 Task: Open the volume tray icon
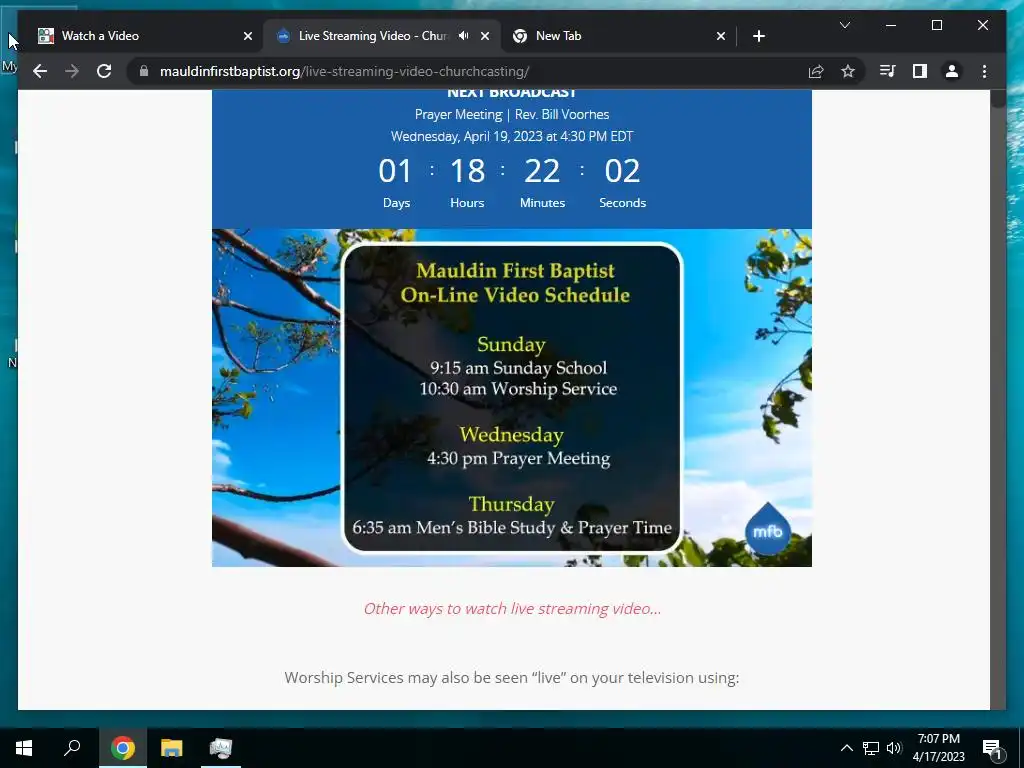pos(894,748)
